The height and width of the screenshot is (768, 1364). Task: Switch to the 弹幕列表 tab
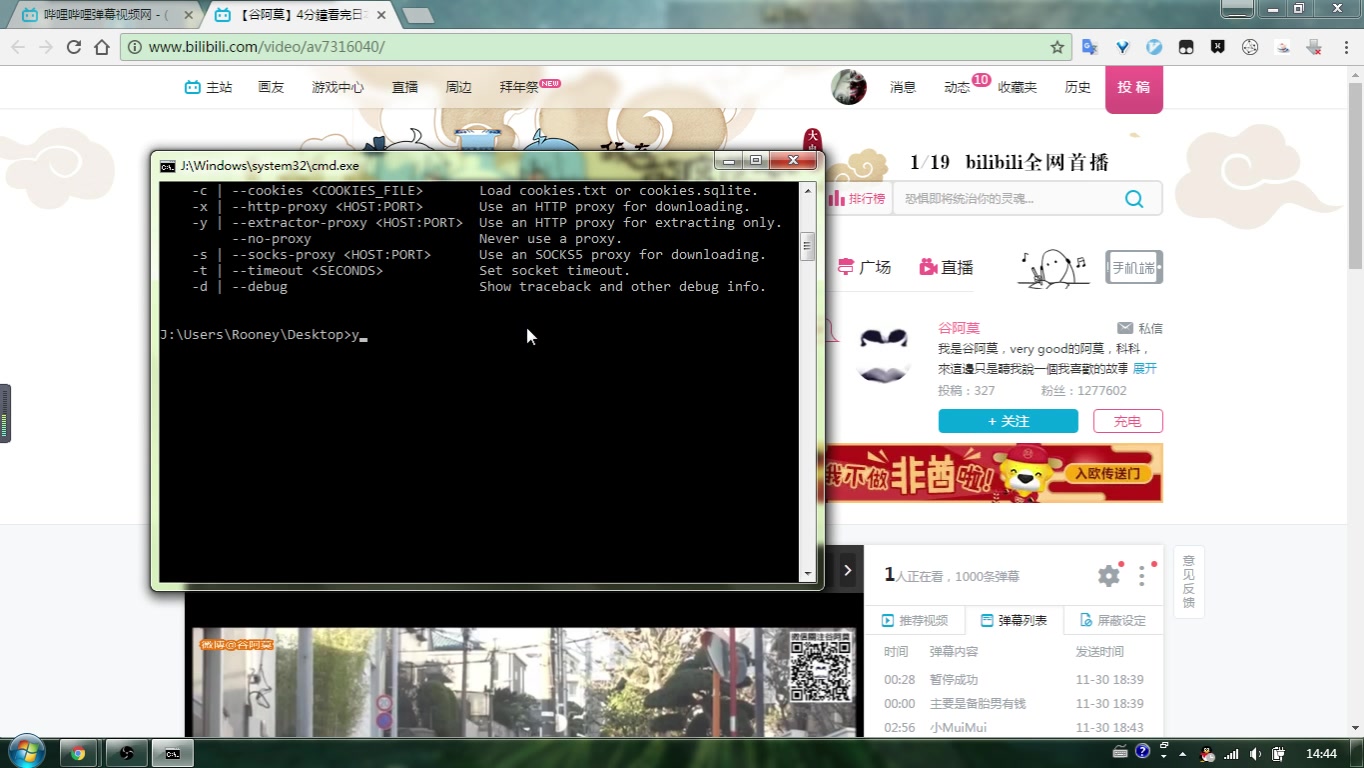coord(1014,621)
